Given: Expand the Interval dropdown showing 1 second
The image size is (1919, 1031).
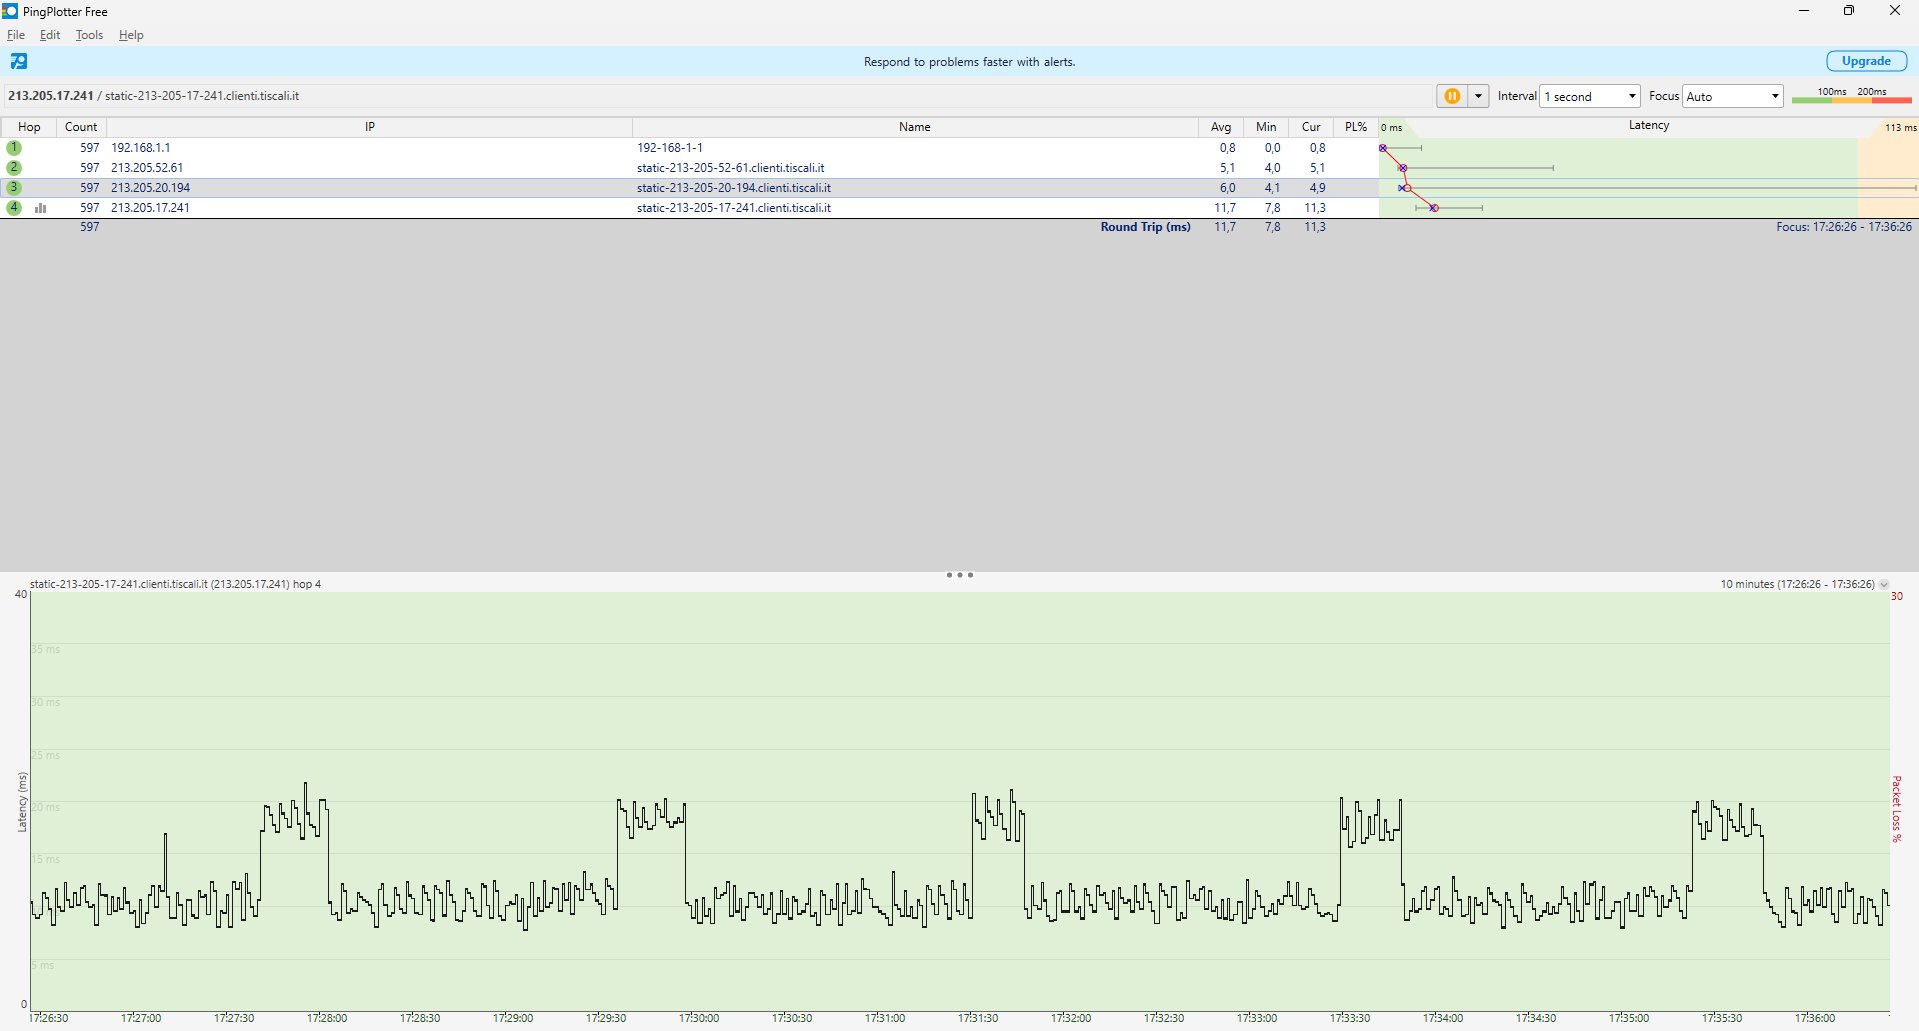Looking at the screenshot, I should point(1590,96).
